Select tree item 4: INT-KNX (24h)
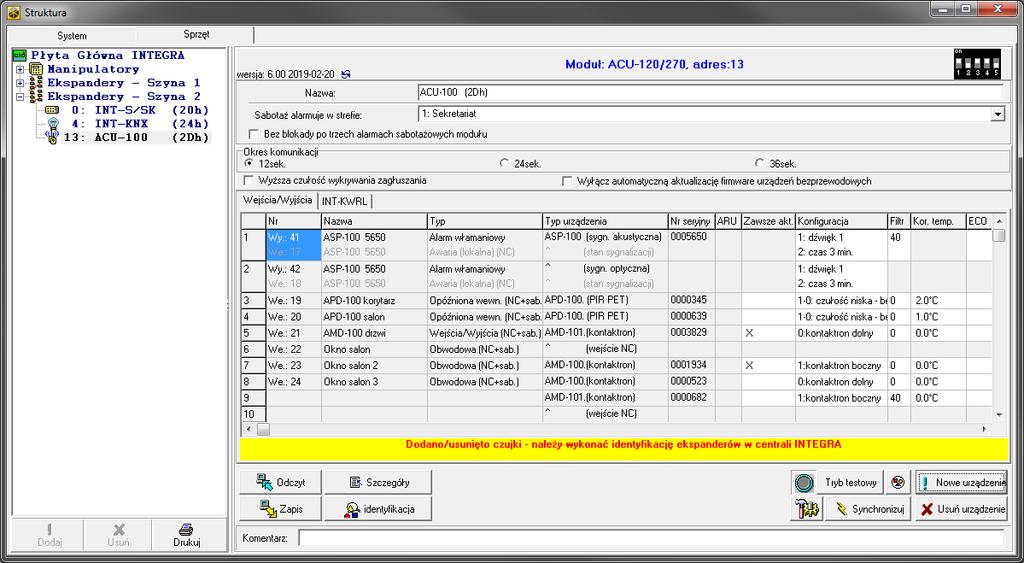 pyautogui.click(x=140, y=124)
